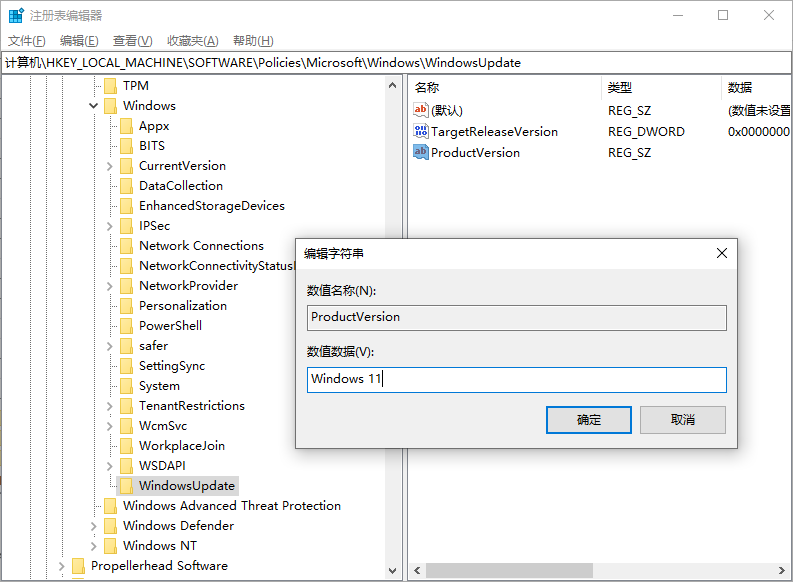This screenshot has height=582, width=793.
Task: Click the WSDAPI folder icon
Action: pyautogui.click(x=126, y=466)
